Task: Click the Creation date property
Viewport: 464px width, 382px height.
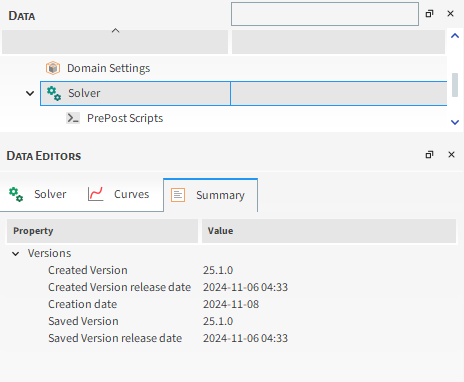Action: (x=83, y=304)
